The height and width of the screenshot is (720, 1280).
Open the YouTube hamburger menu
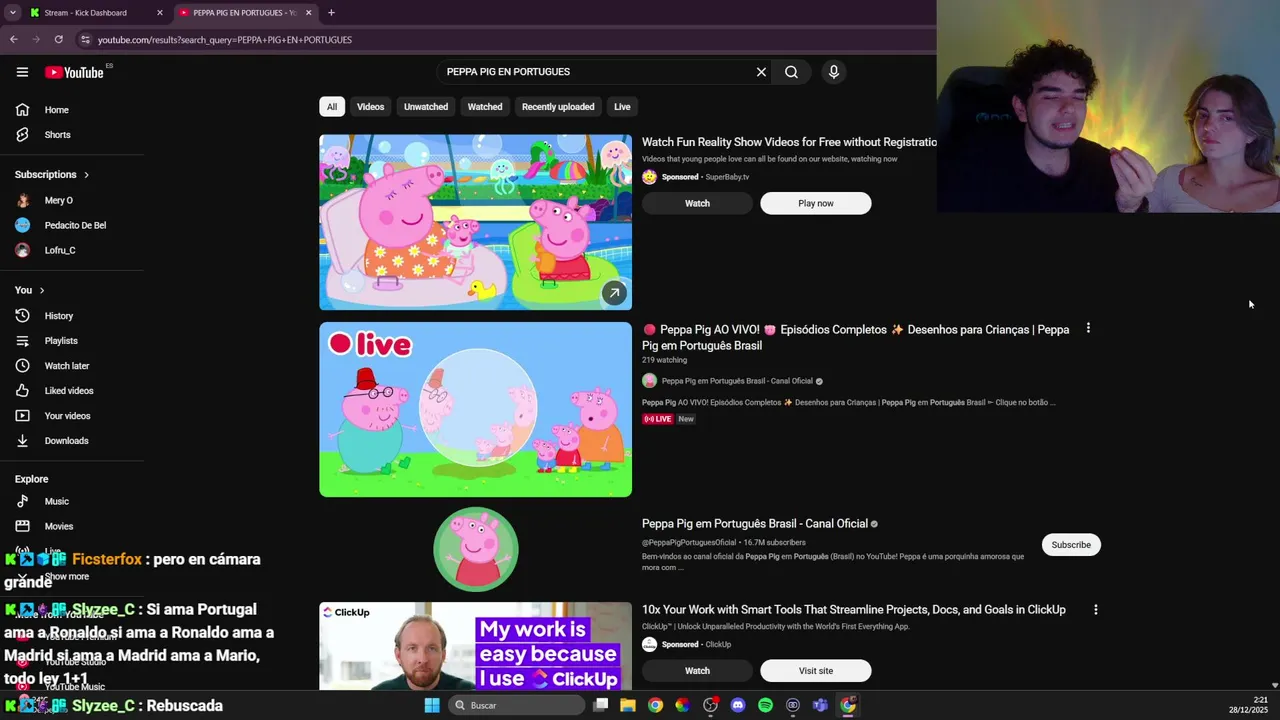pyautogui.click(x=22, y=72)
